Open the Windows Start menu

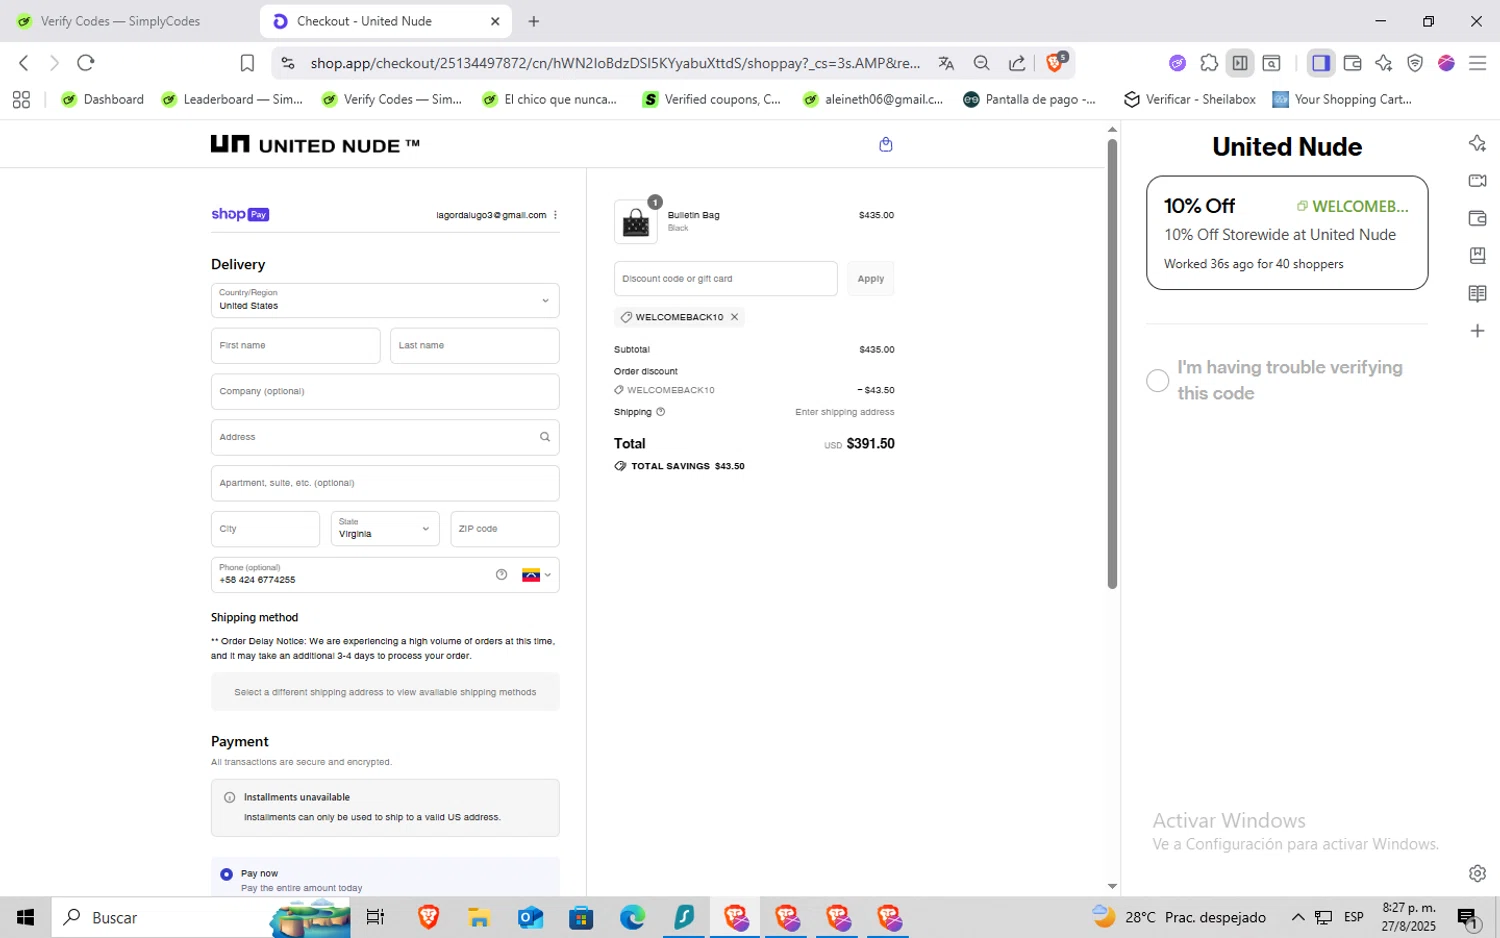[x=25, y=917]
